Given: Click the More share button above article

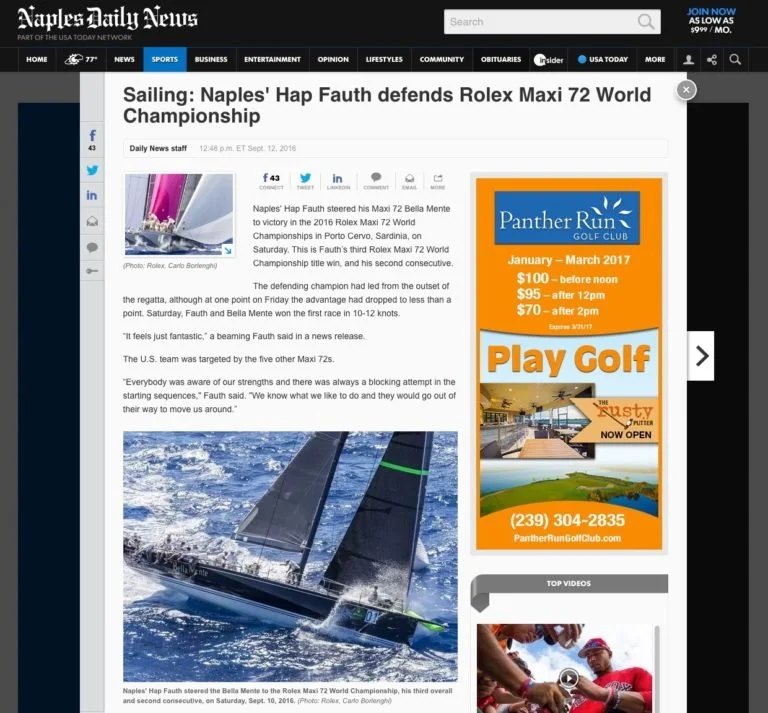Looking at the screenshot, I should (x=438, y=181).
